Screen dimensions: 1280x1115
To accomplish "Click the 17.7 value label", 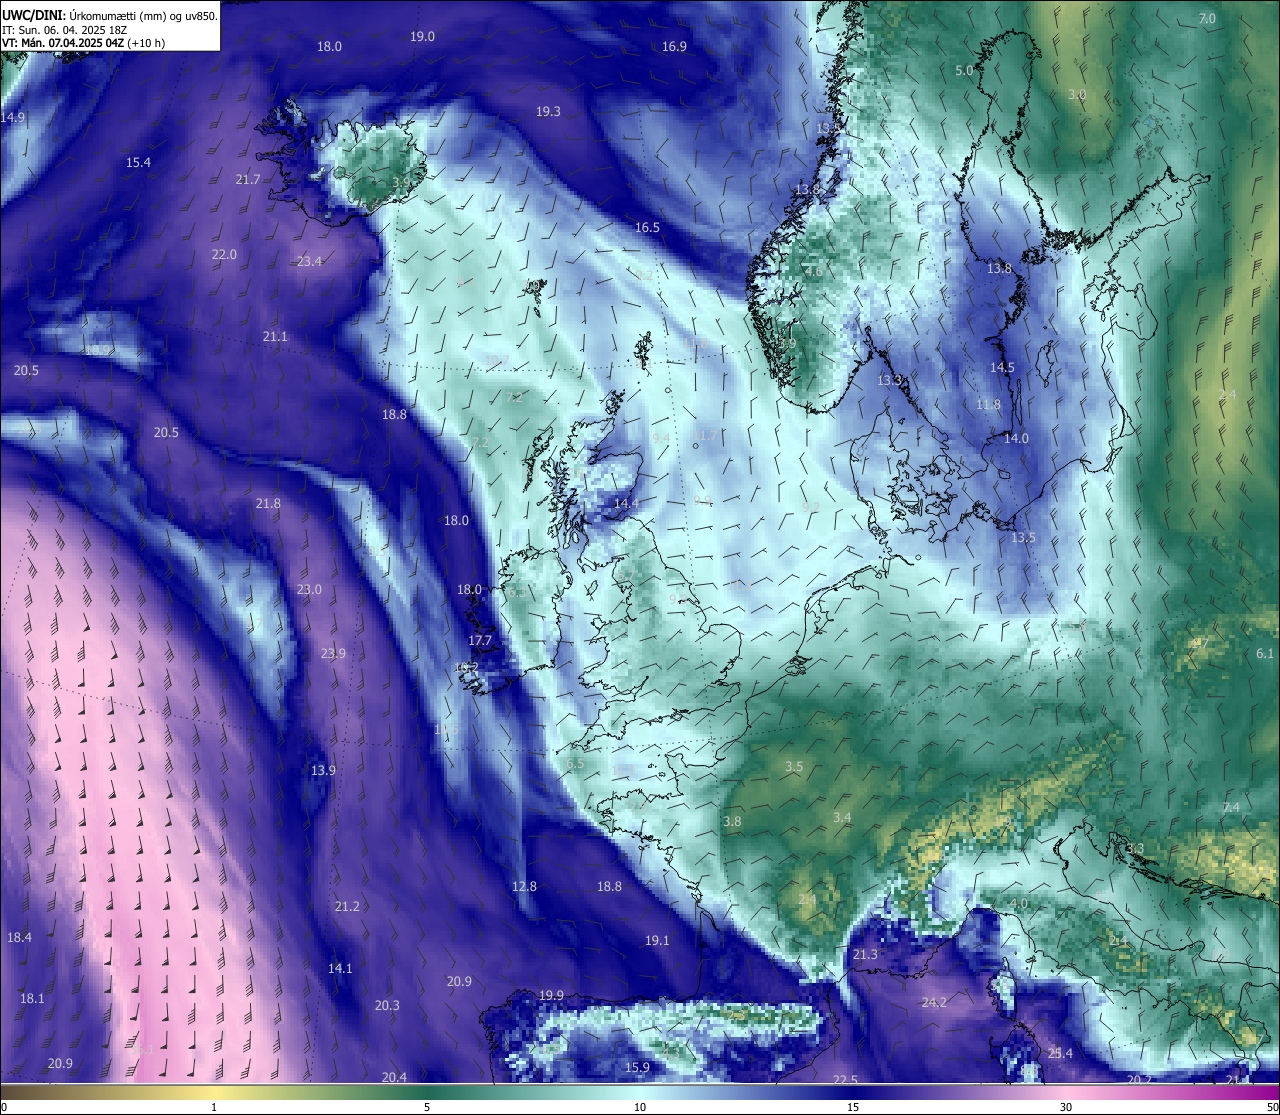I will (480, 641).
